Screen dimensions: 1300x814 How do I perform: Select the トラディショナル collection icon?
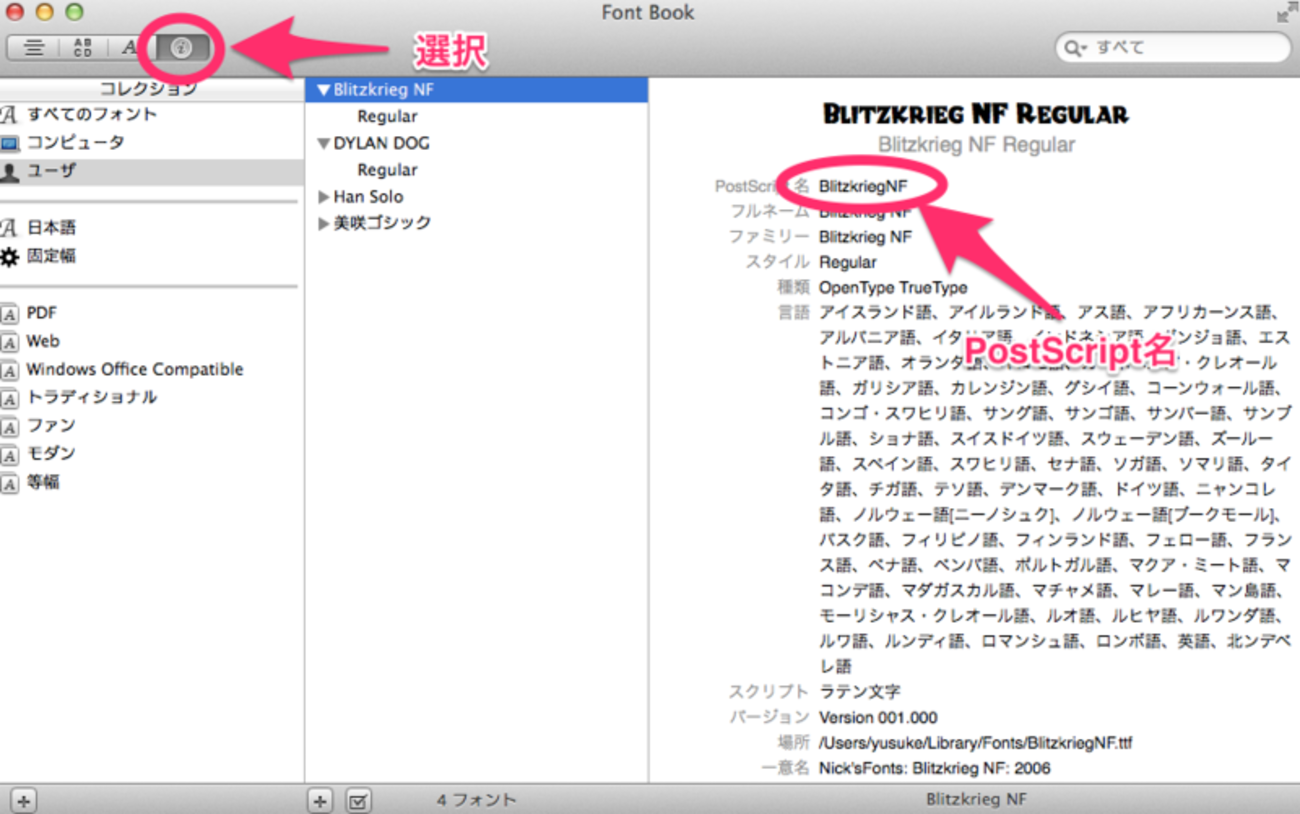point(10,398)
